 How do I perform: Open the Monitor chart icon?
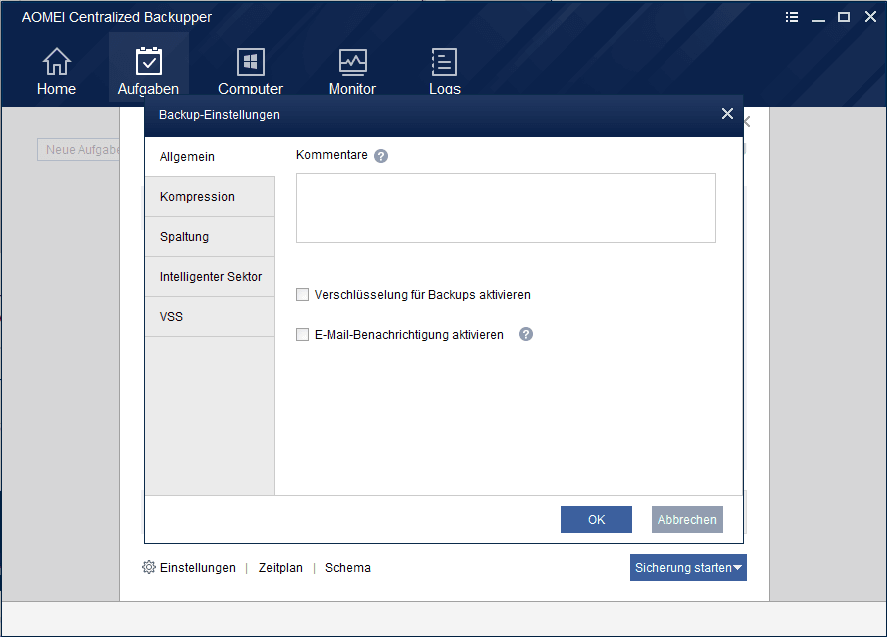coord(352,62)
